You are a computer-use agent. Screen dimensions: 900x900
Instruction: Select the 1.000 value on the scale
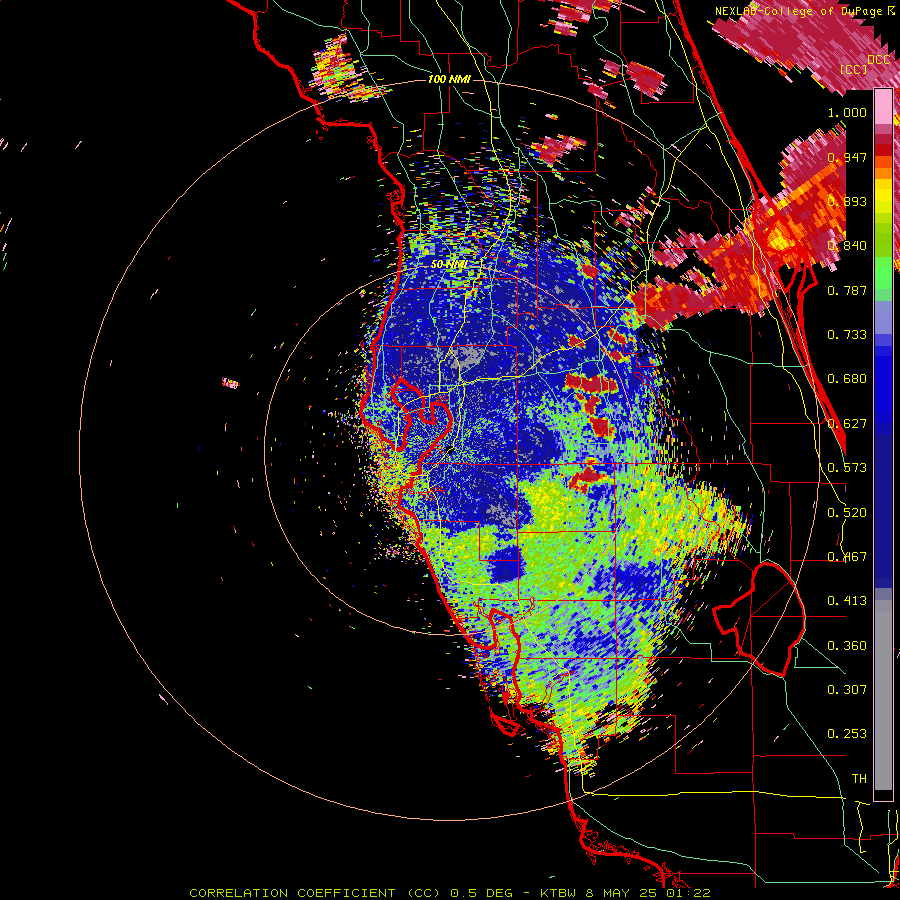click(847, 112)
